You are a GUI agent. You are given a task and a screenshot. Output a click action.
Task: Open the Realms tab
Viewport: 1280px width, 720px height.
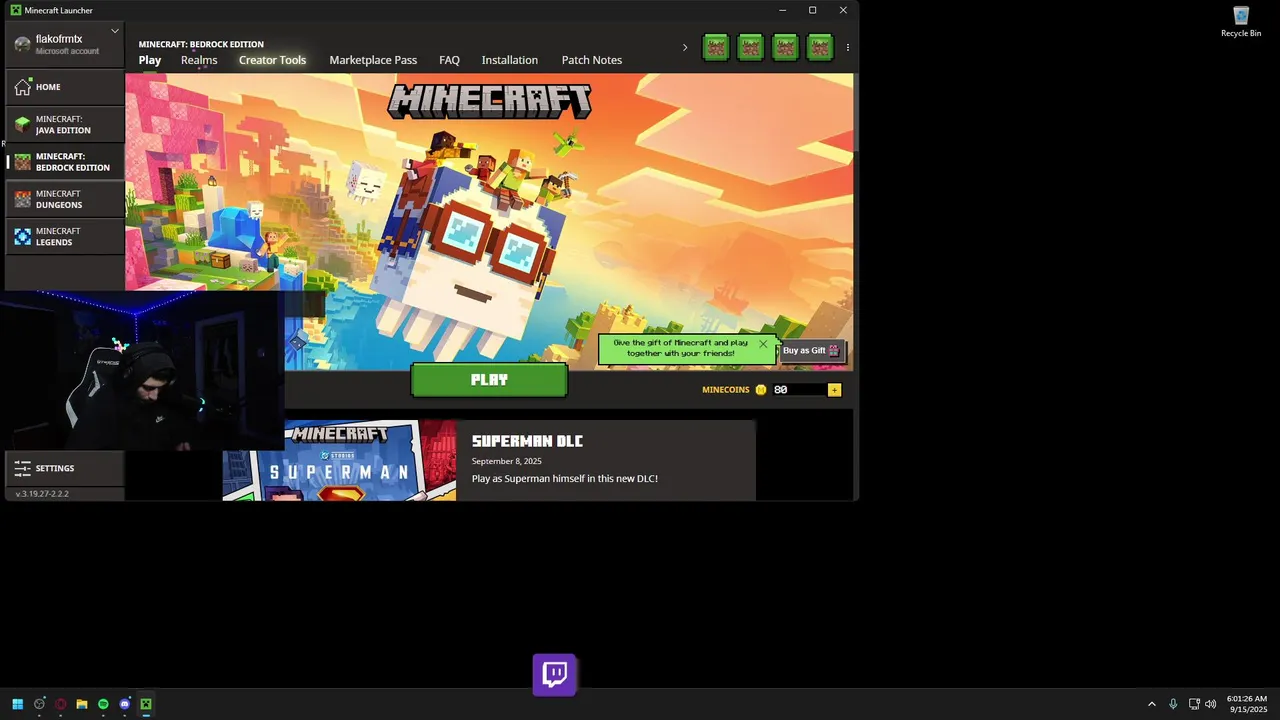point(199,60)
